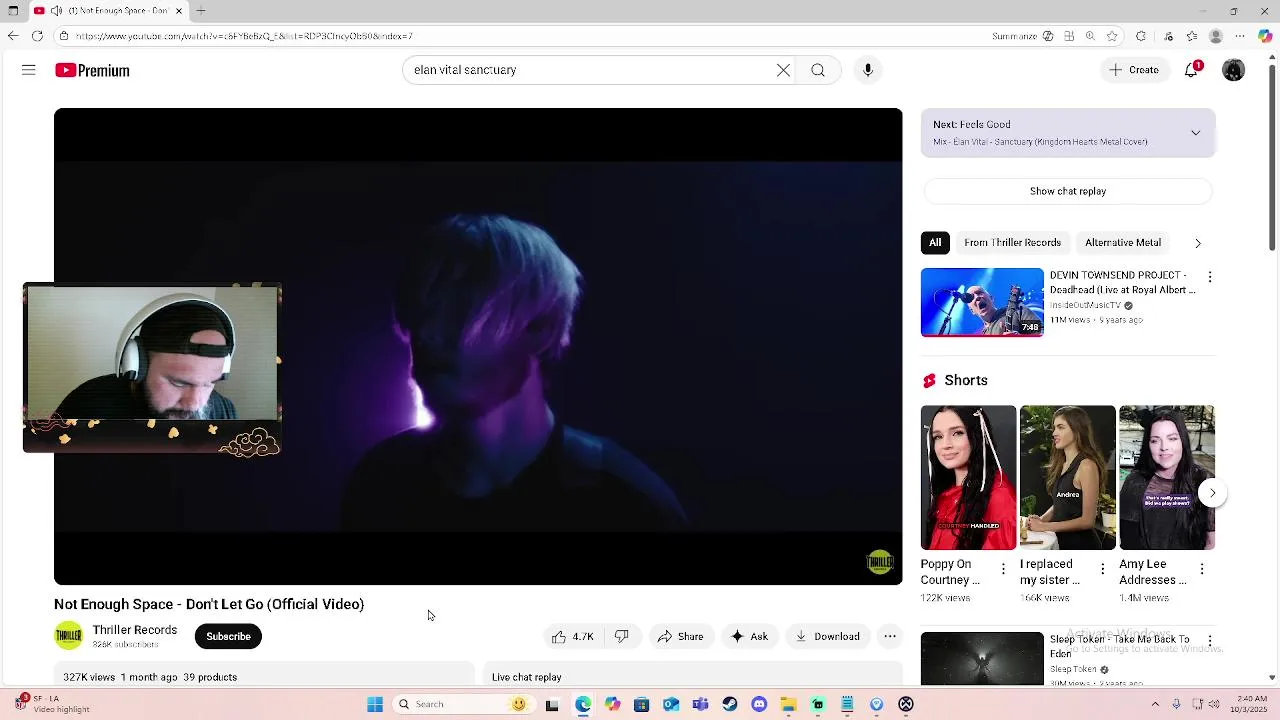Open Microsoft Store from taskbar
Viewport: 1280px width, 720px height.
click(641, 704)
